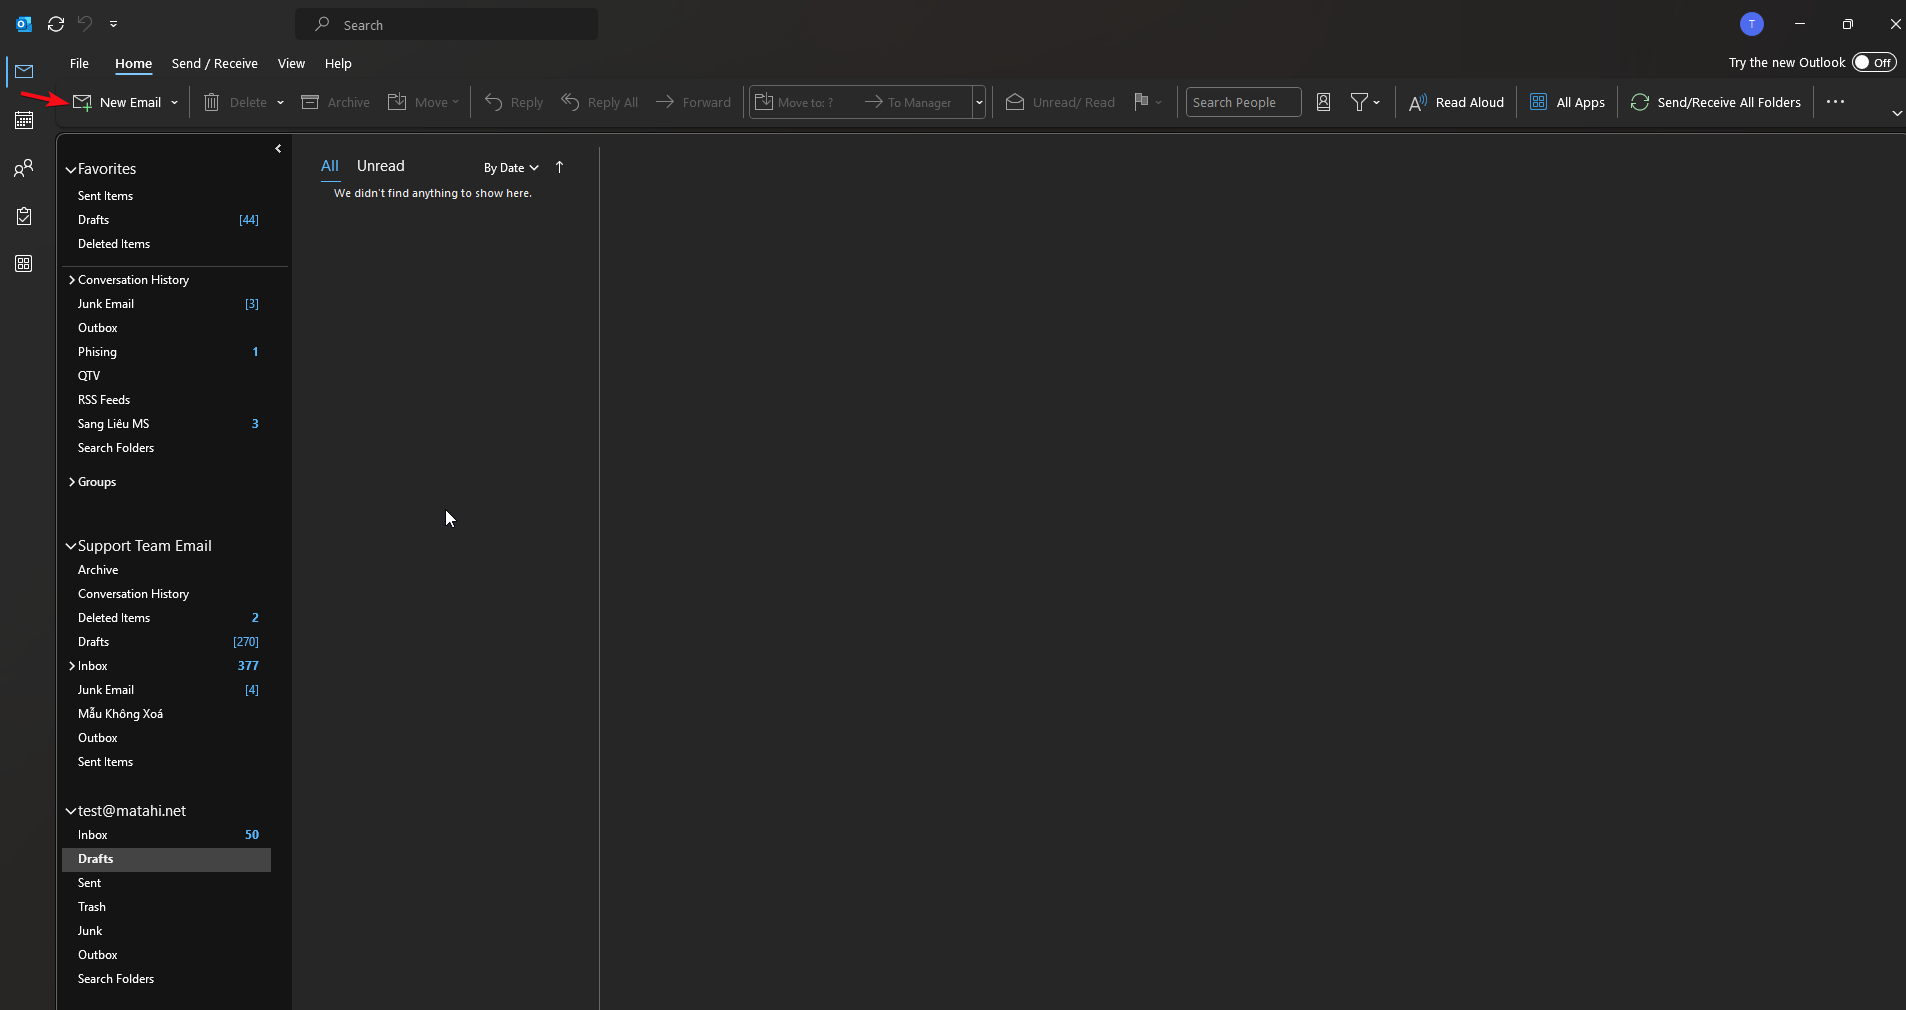Open the Send / Receive tab

[214, 63]
